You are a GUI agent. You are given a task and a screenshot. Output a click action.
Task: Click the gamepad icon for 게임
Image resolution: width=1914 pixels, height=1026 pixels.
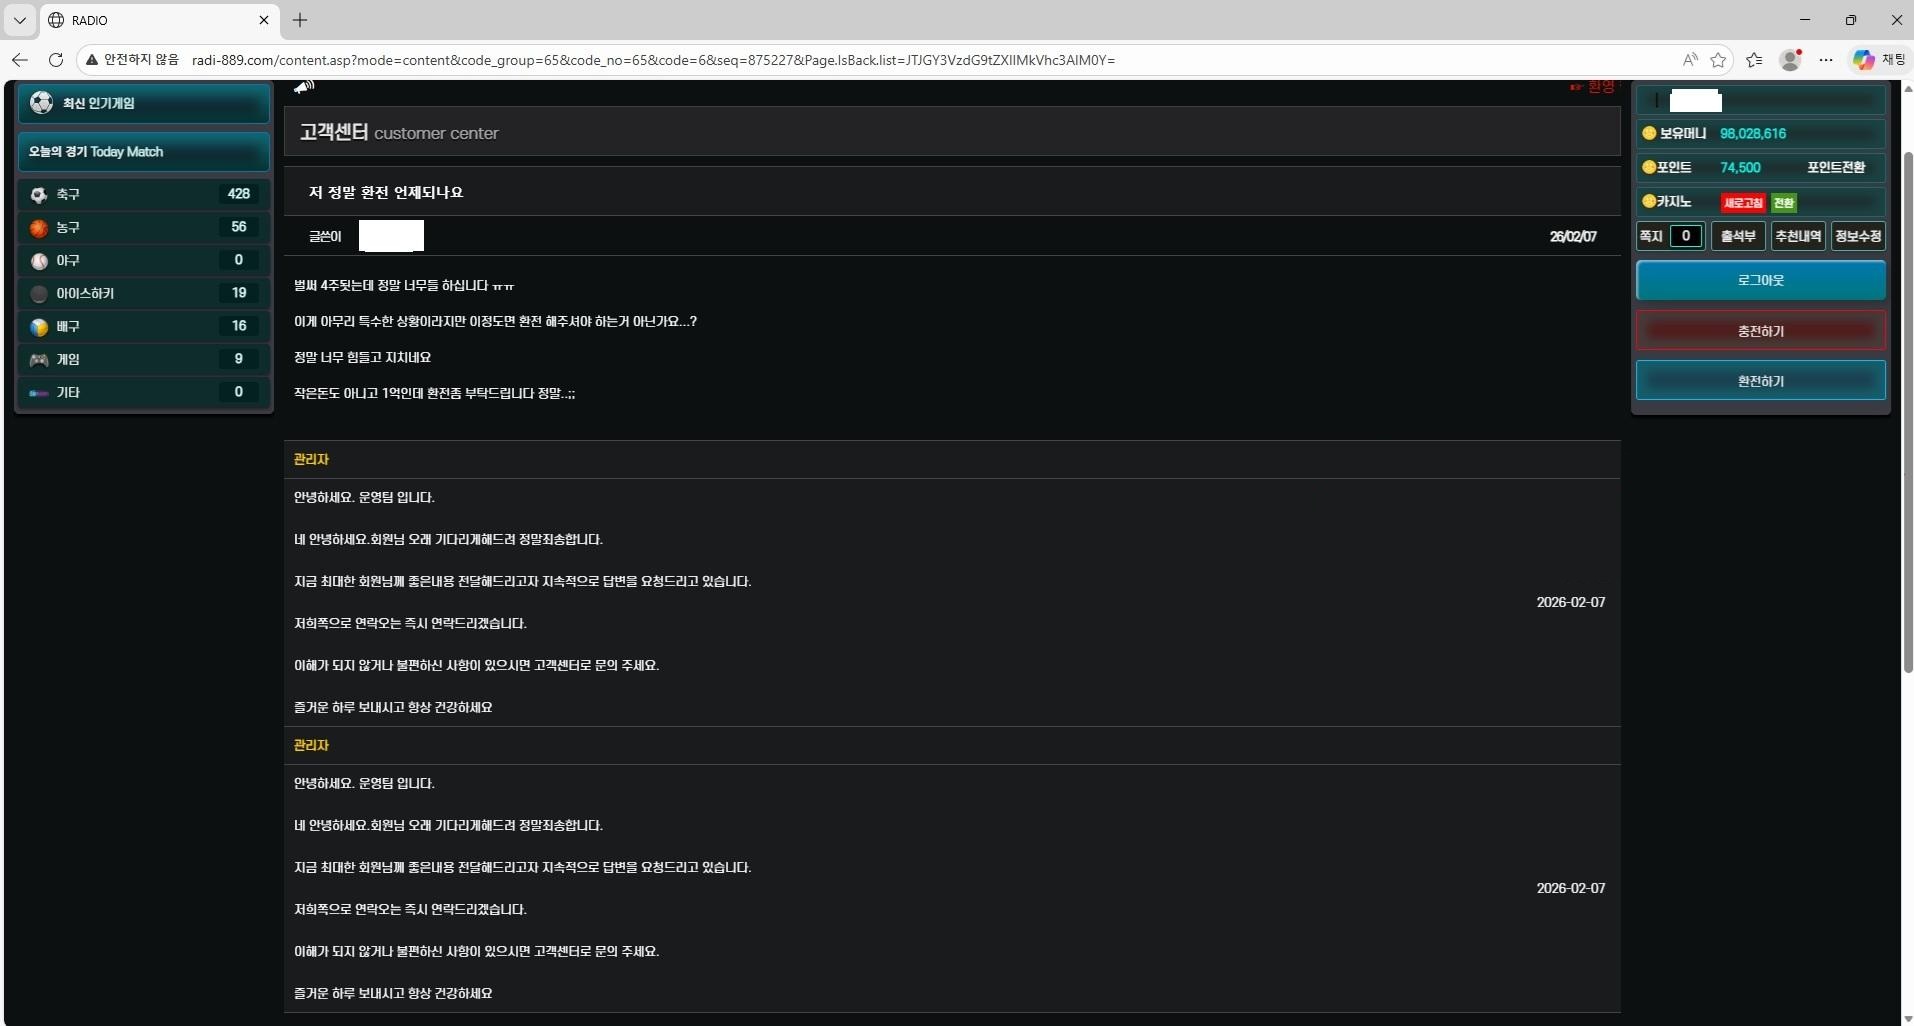tap(39, 360)
